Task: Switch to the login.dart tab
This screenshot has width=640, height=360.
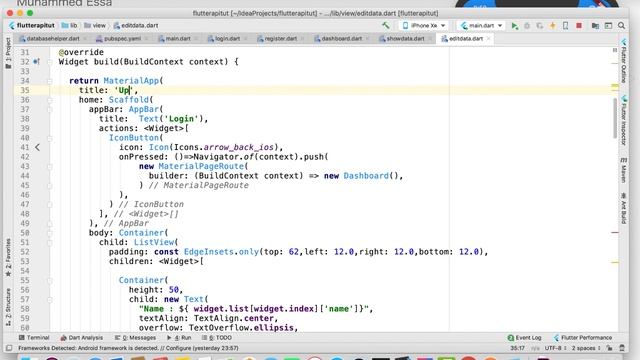Action: click(x=226, y=39)
